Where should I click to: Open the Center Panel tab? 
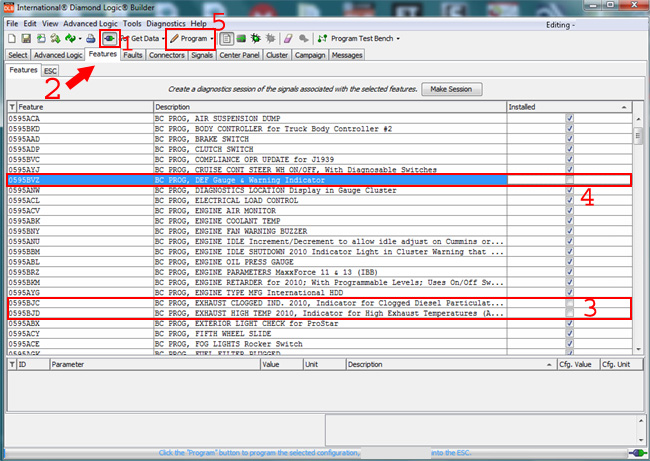tap(239, 55)
